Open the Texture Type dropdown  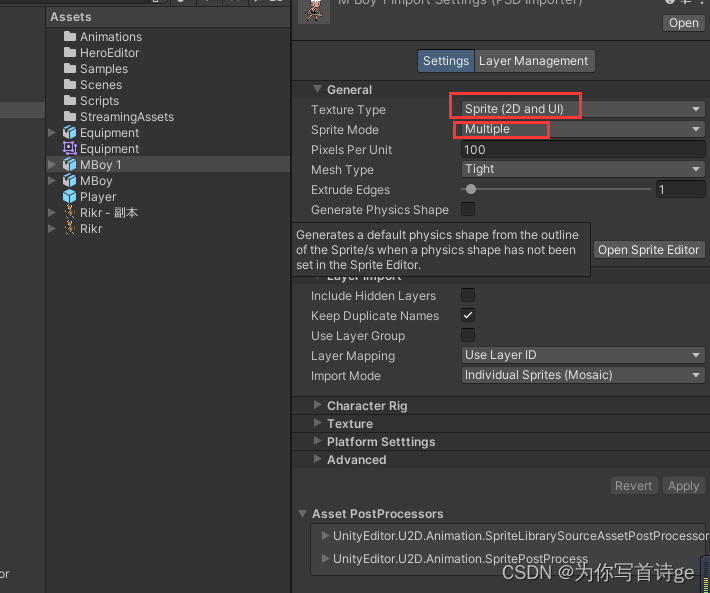(x=583, y=109)
